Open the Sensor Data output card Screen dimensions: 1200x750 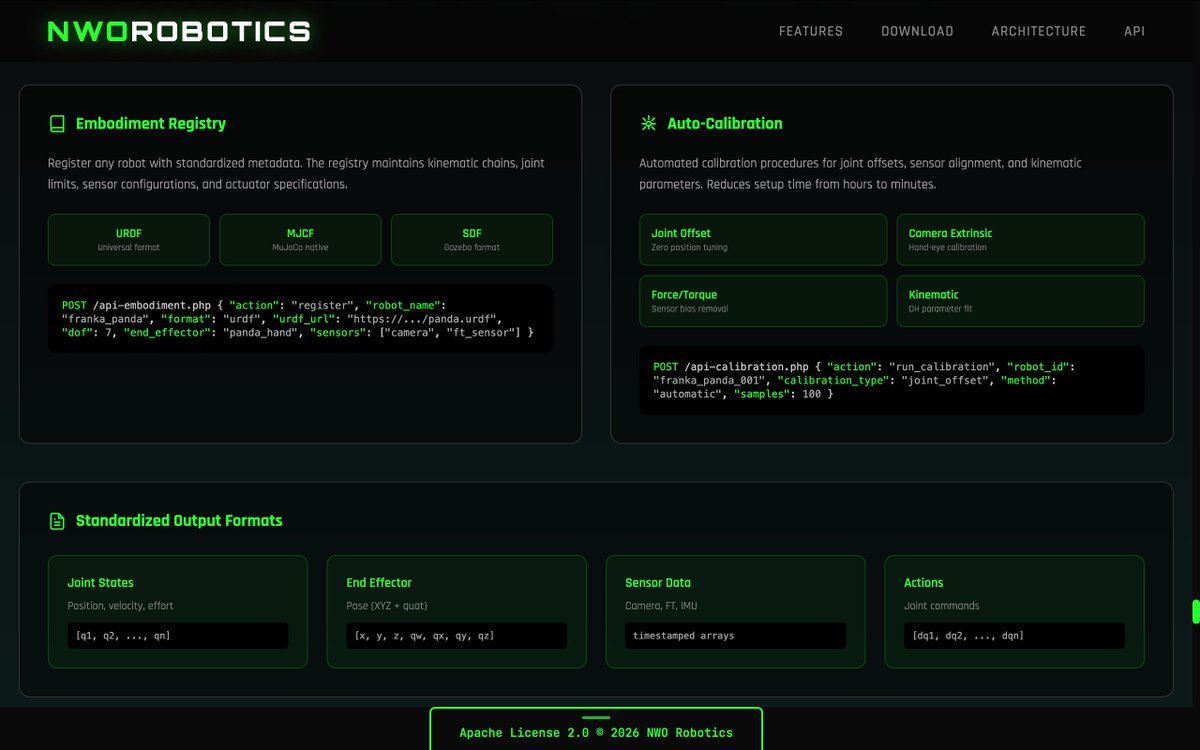(736, 612)
